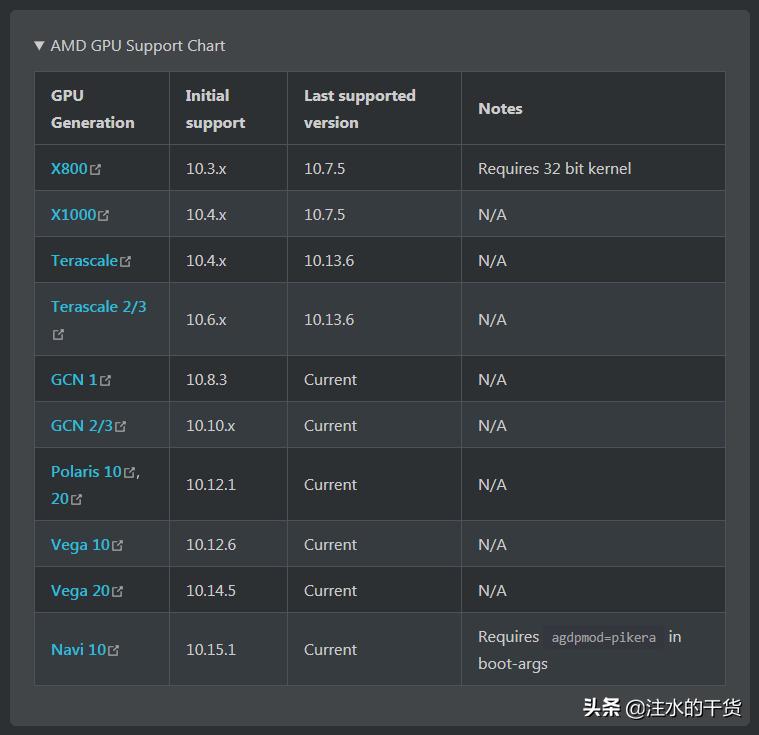Collapse the AMD GPU Support Chart section
Screen dimensions: 759x735
[39, 45]
